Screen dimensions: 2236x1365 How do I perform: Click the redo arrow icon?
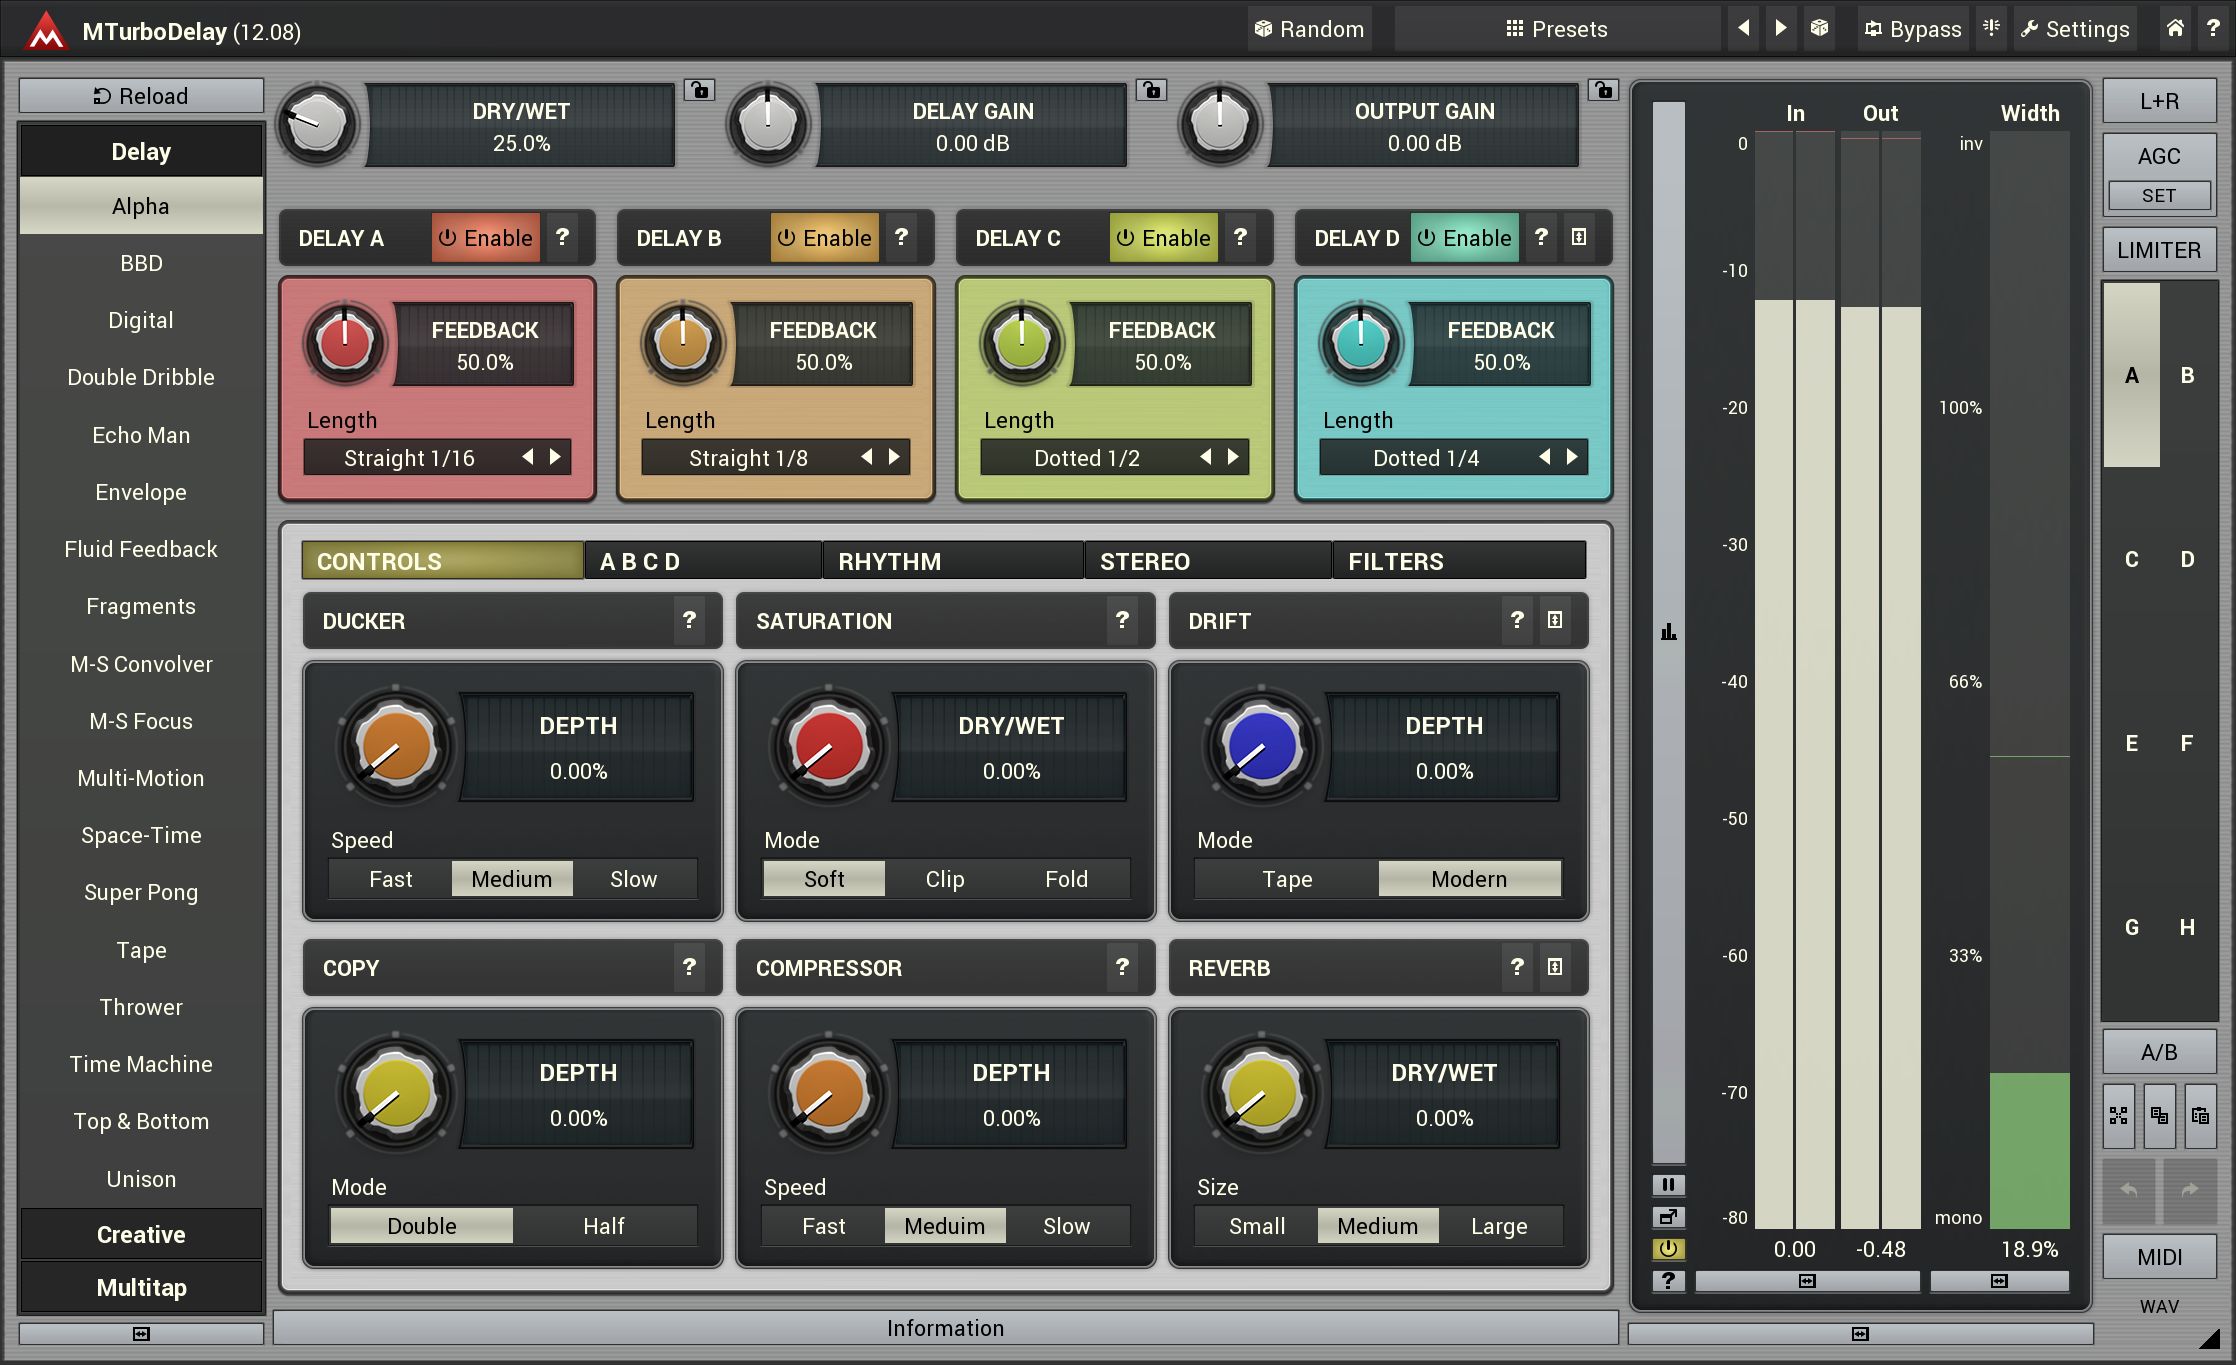tap(2190, 1190)
